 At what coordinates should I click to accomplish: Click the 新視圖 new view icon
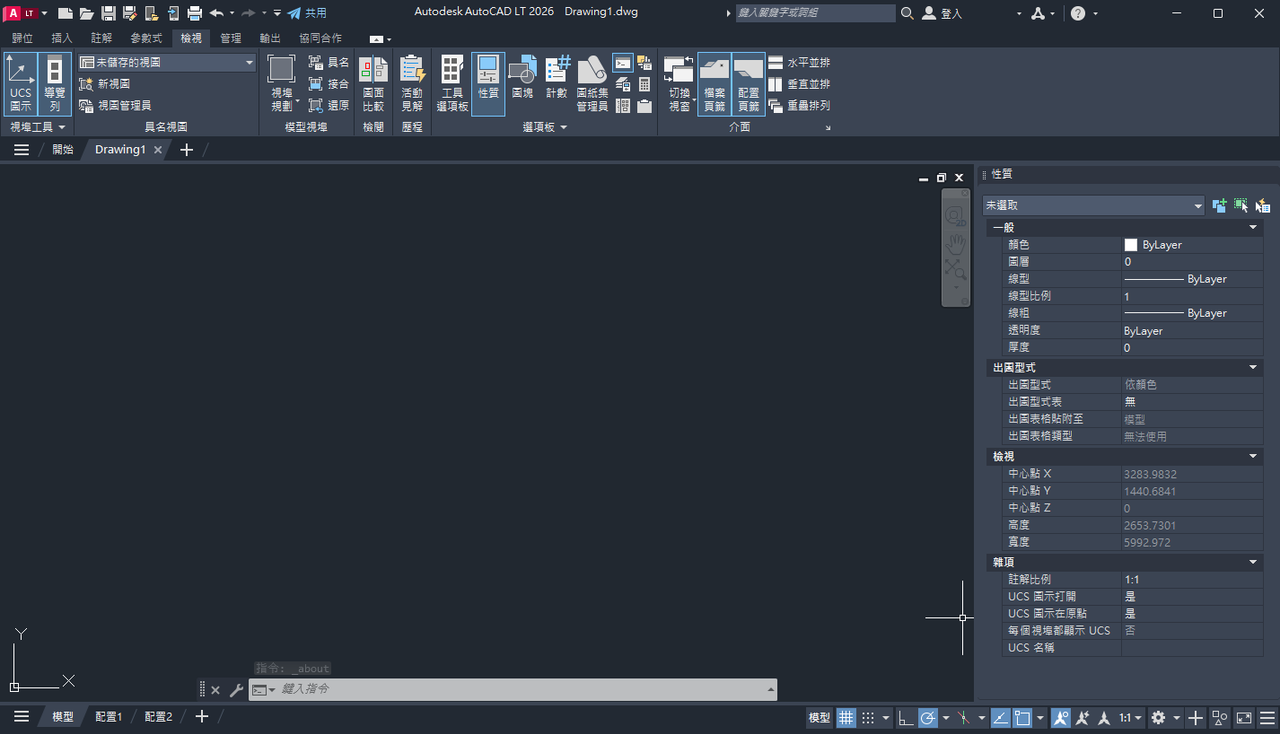click(86, 84)
